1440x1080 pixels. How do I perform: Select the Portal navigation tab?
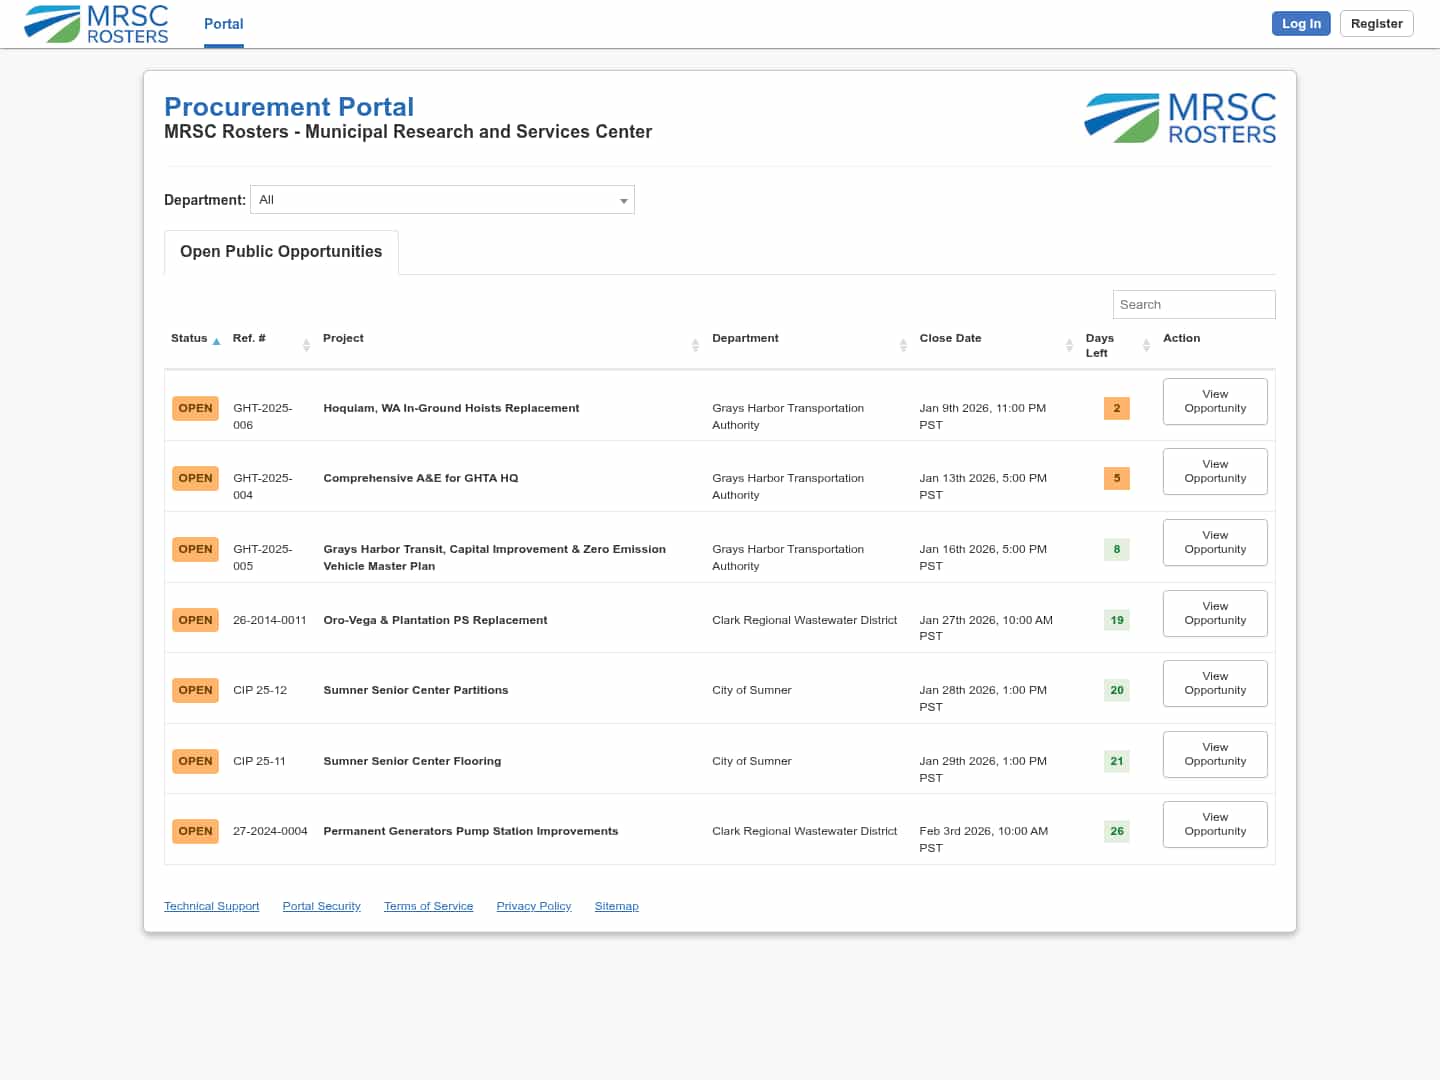click(x=223, y=24)
